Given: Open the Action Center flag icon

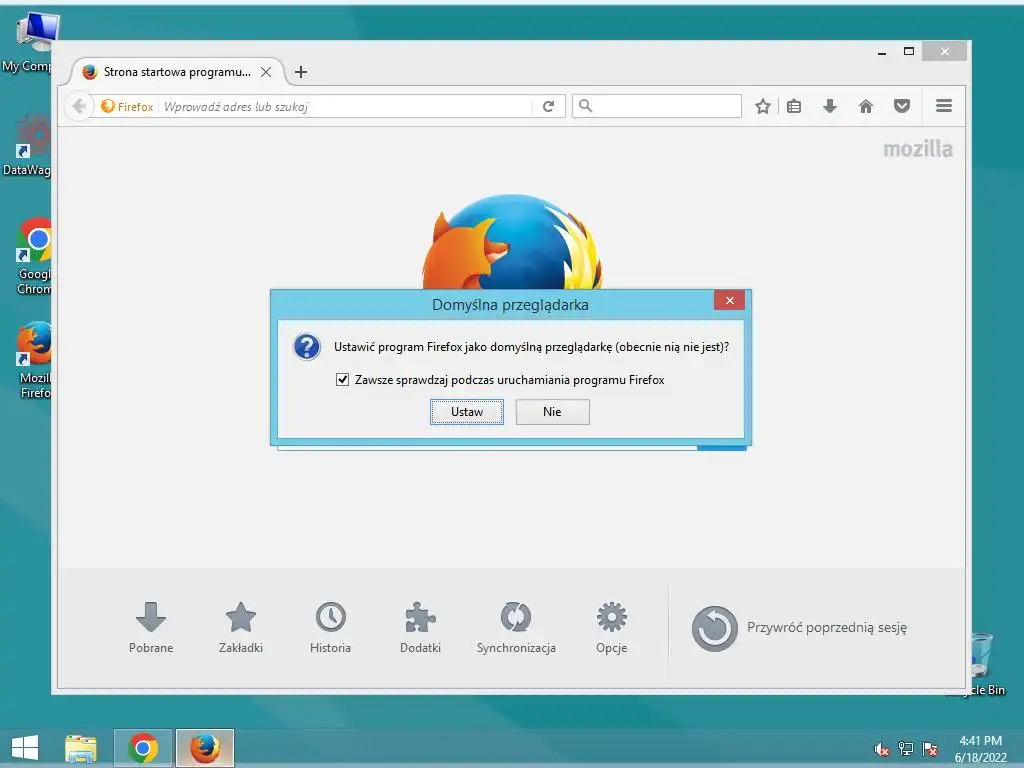Looking at the screenshot, I should point(930,749).
